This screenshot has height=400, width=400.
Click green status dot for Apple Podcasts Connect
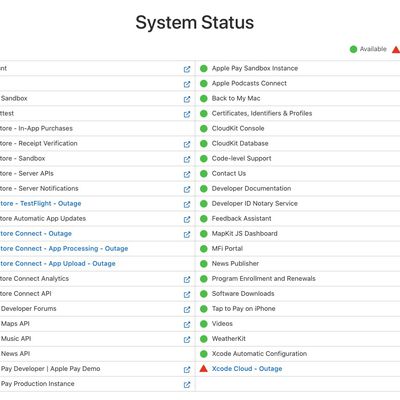tap(204, 84)
